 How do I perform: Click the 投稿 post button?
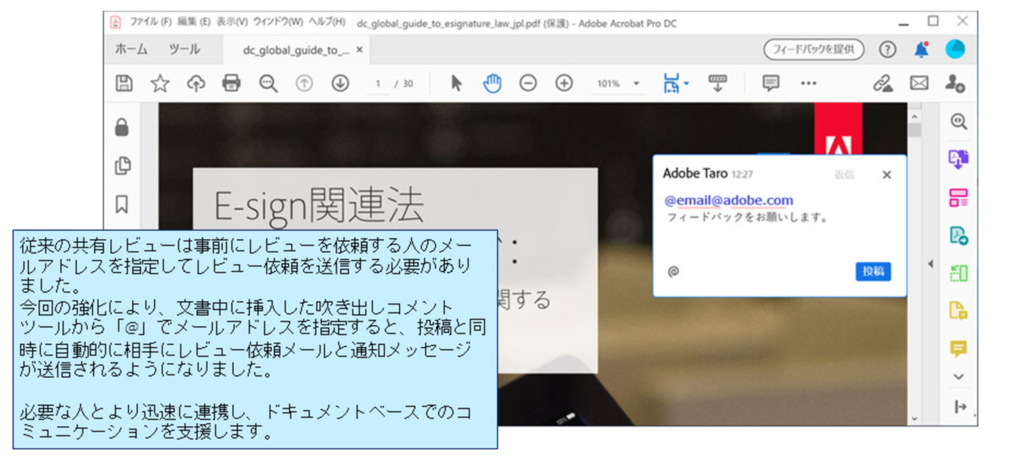[873, 271]
